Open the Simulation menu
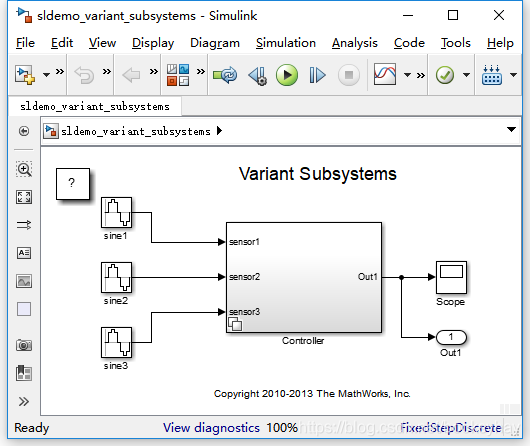The image size is (530, 446). click(286, 43)
